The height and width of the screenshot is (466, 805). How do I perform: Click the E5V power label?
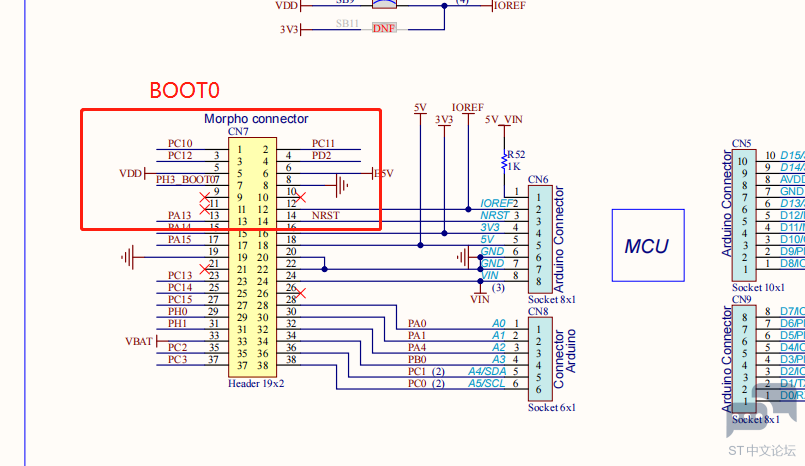pos(384,173)
